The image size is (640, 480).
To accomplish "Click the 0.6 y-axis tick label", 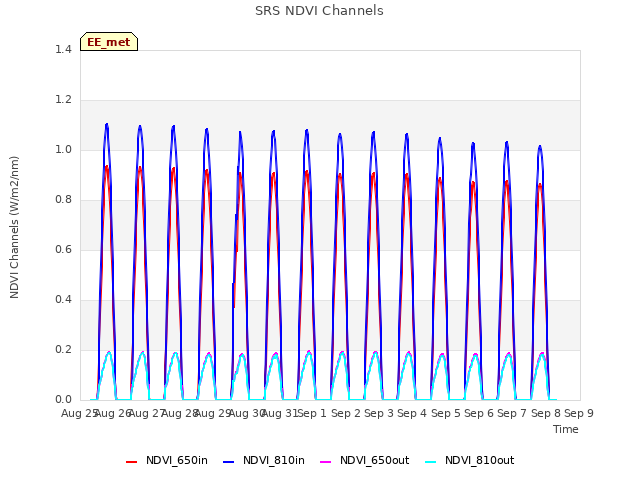I will click(63, 249).
